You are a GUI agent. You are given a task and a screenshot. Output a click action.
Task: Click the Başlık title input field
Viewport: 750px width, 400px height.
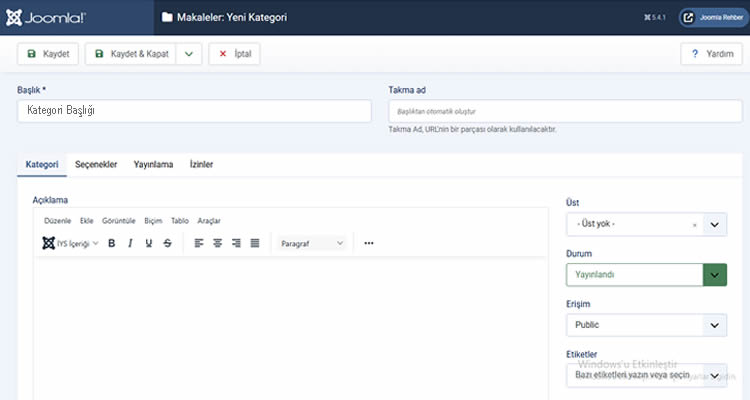[x=195, y=111]
